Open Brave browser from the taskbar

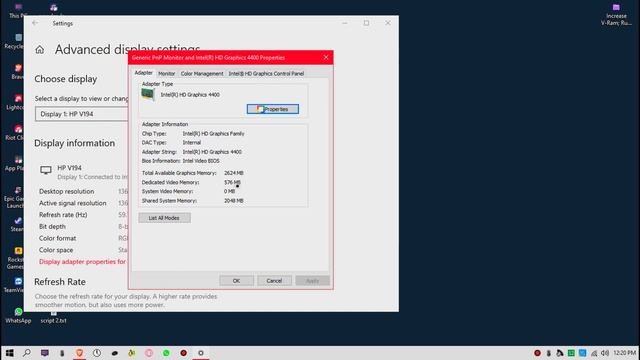(x=80, y=353)
